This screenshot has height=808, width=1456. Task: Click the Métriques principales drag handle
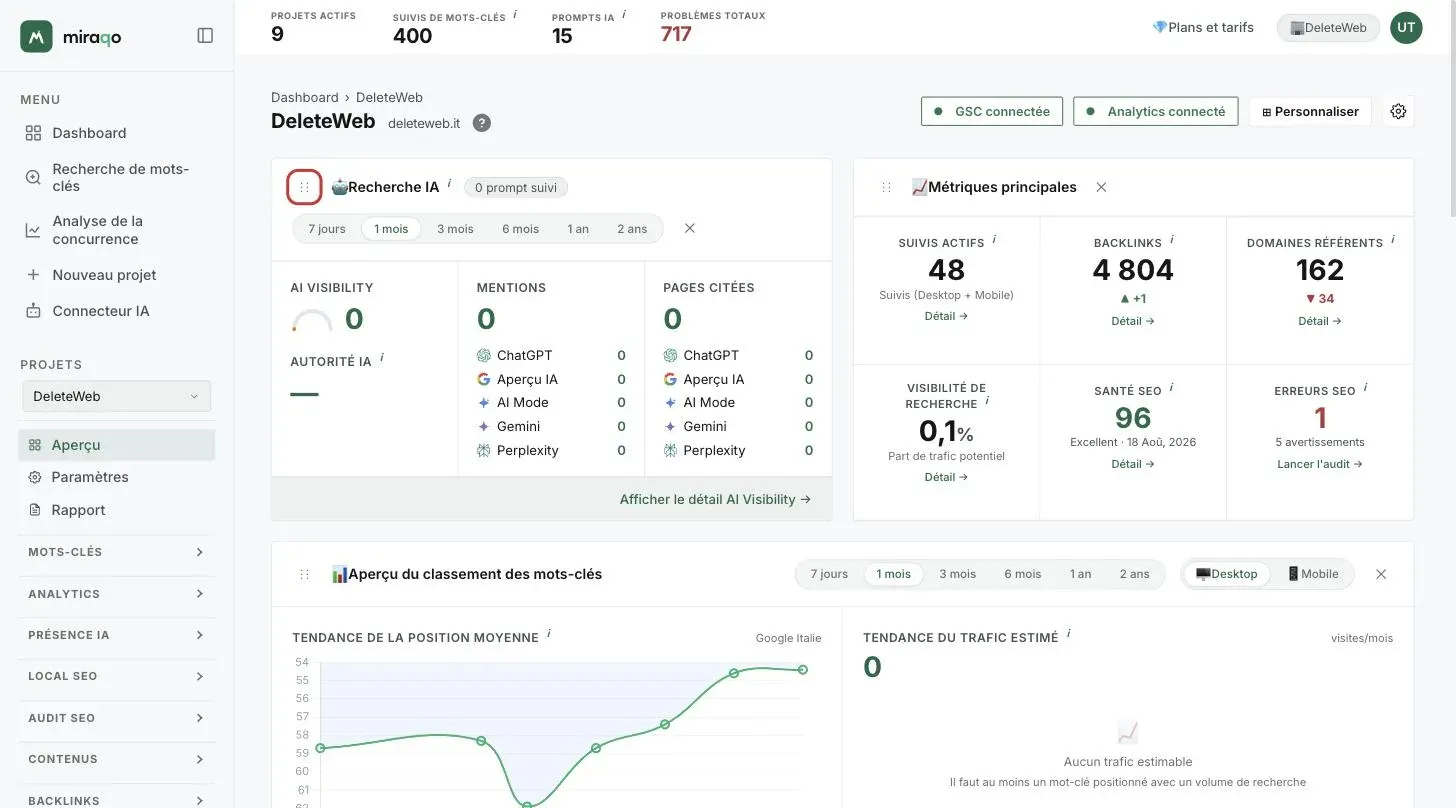[886, 187]
